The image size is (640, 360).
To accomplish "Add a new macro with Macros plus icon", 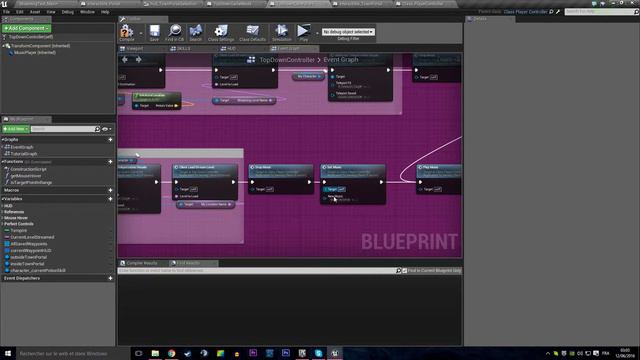I will (110, 190).
